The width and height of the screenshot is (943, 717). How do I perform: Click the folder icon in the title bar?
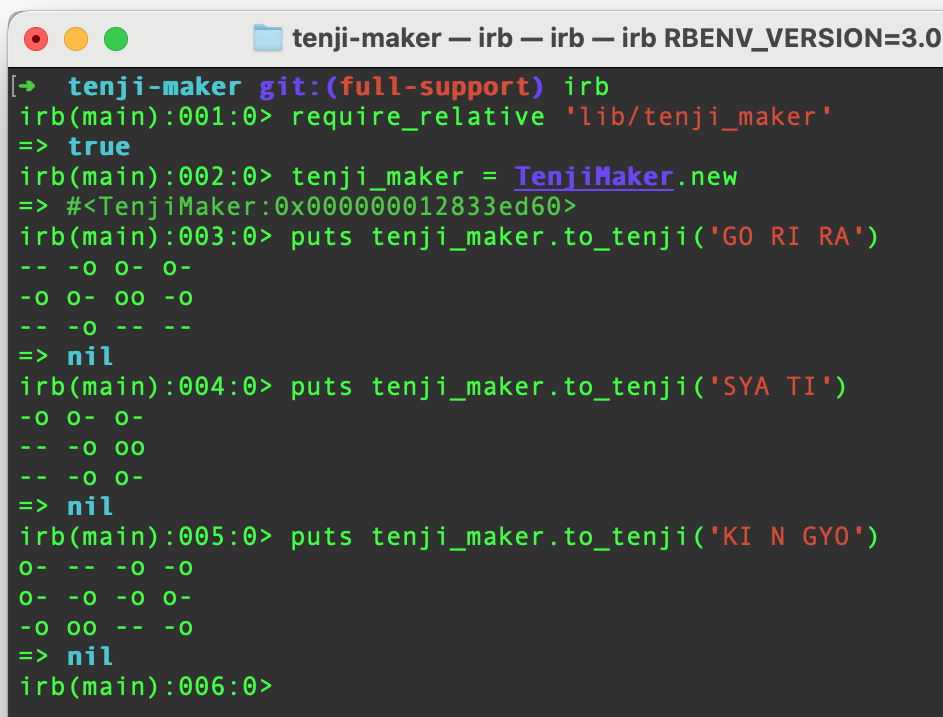[268, 38]
